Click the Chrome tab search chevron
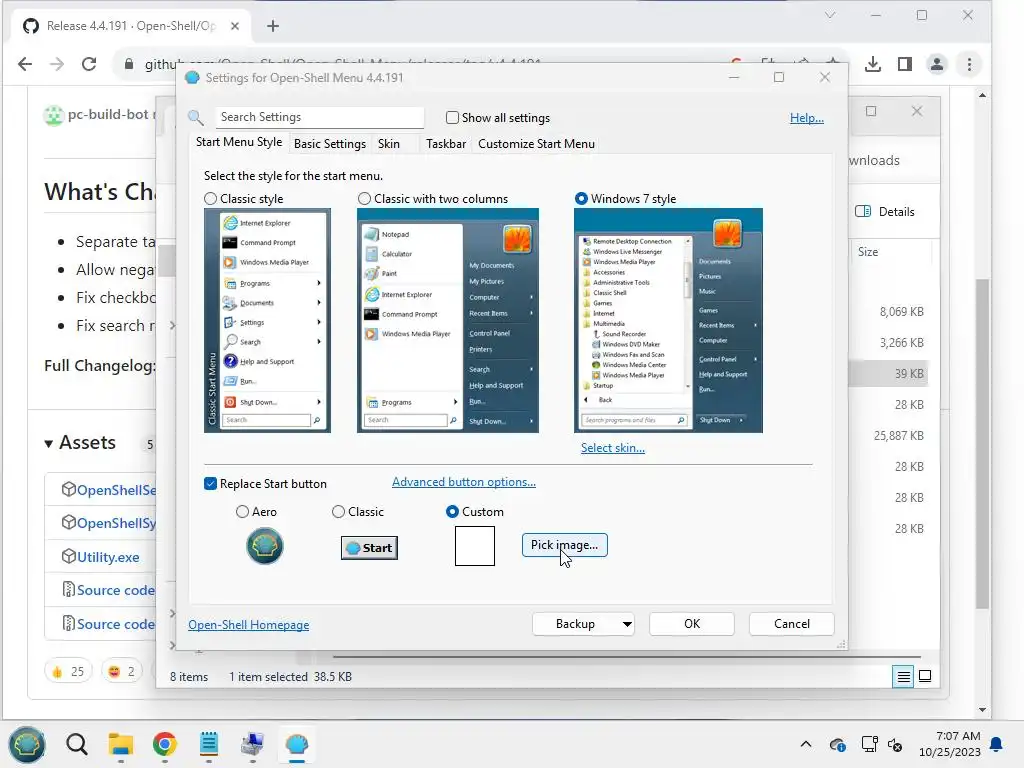 point(830,15)
